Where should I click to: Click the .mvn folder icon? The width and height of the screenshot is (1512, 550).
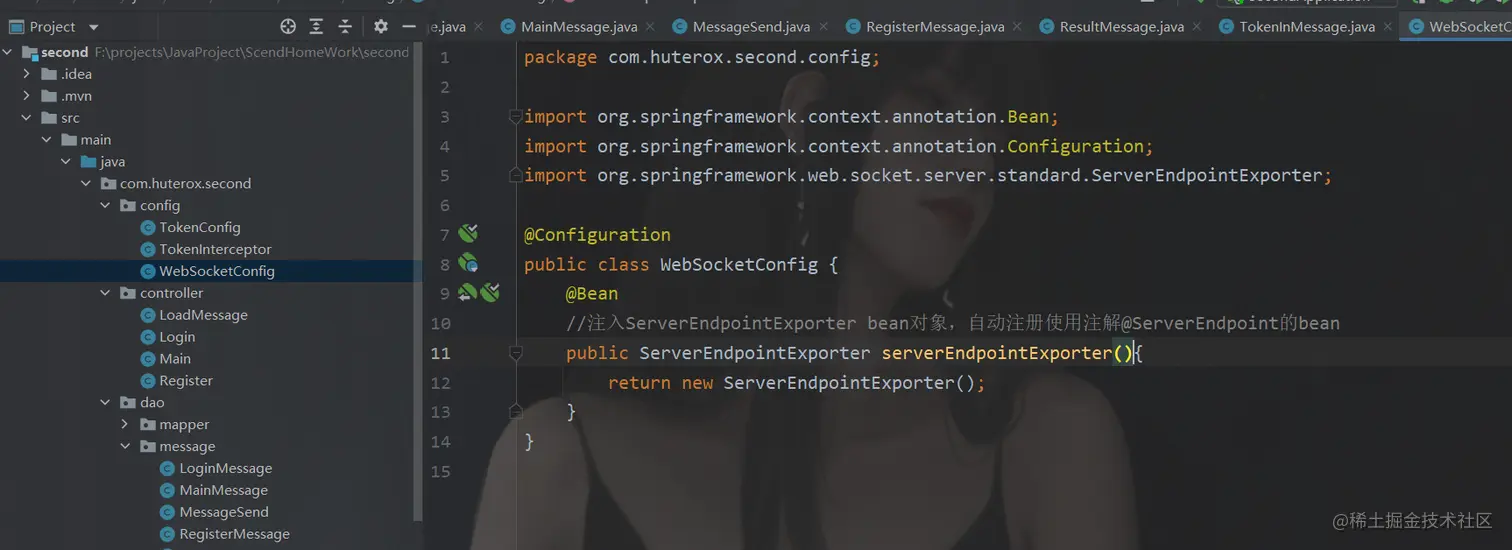coord(49,96)
